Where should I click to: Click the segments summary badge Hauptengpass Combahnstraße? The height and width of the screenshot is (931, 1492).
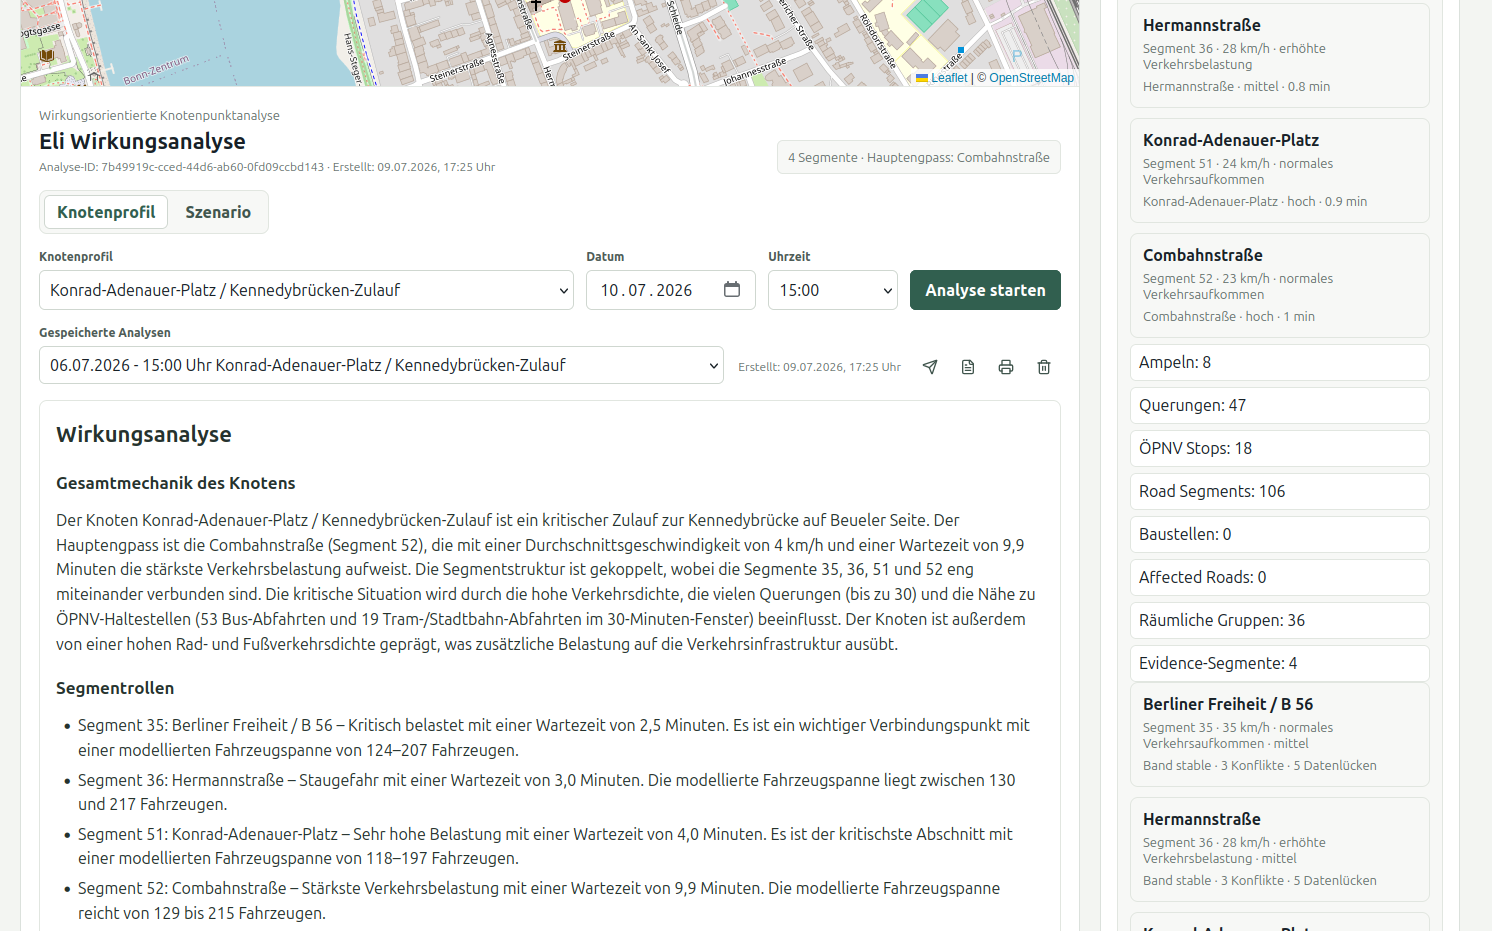tap(919, 157)
